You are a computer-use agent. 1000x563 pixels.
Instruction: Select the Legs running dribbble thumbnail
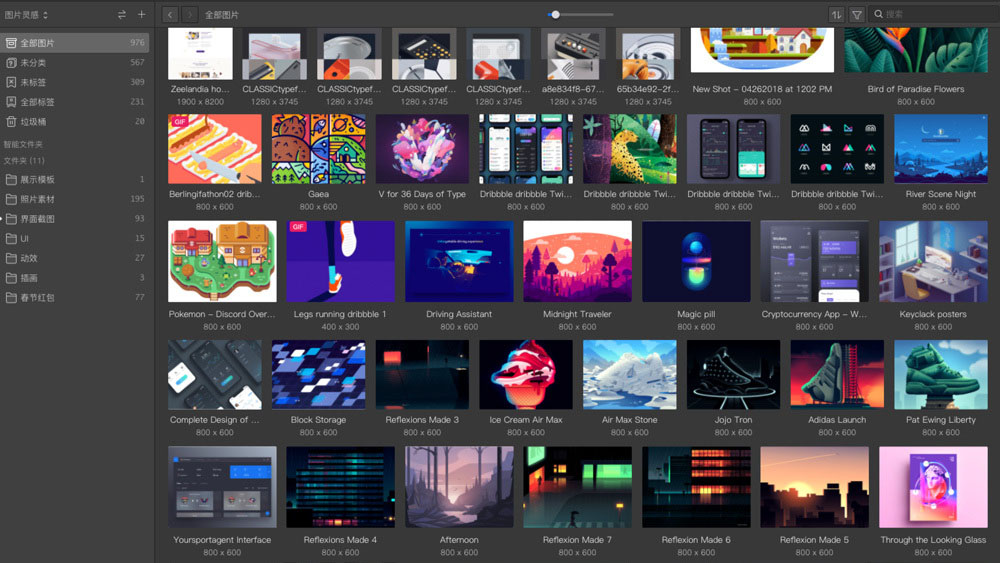(341, 261)
